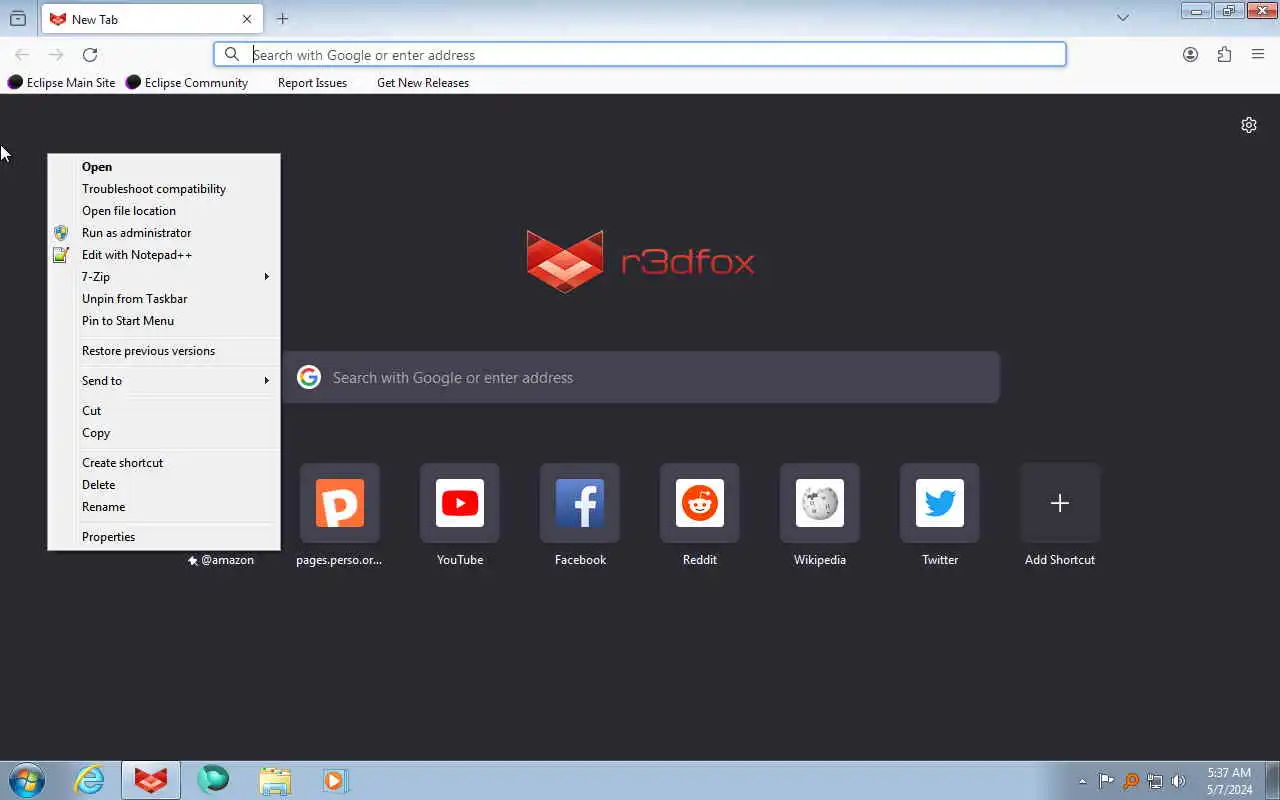Image resolution: width=1280 pixels, height=800 pixels.
Task: Select Create shortcut entry
Action: click(164, 463)
